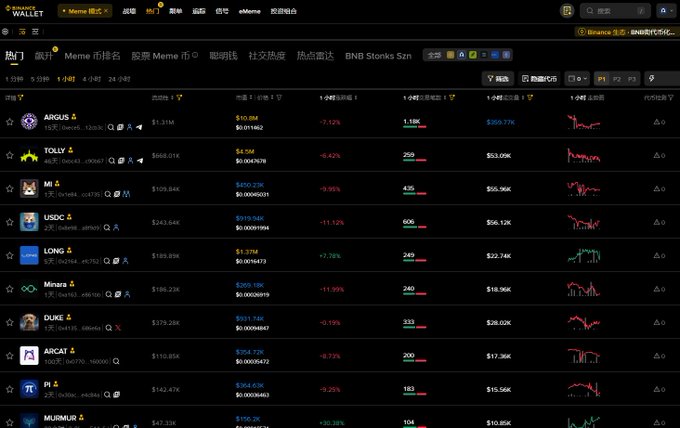Toggle the favorite star on LONG
The height and width of the screenshot is (428, 680).
pyautogui.click(x=10, y=255)
